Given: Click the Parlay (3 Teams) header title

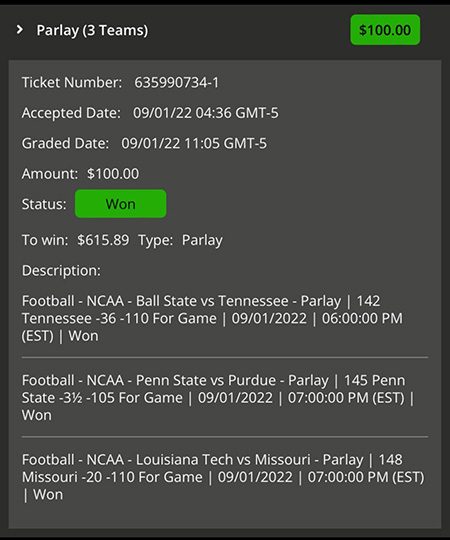Looking at the screenshot, I should [92, 31].
